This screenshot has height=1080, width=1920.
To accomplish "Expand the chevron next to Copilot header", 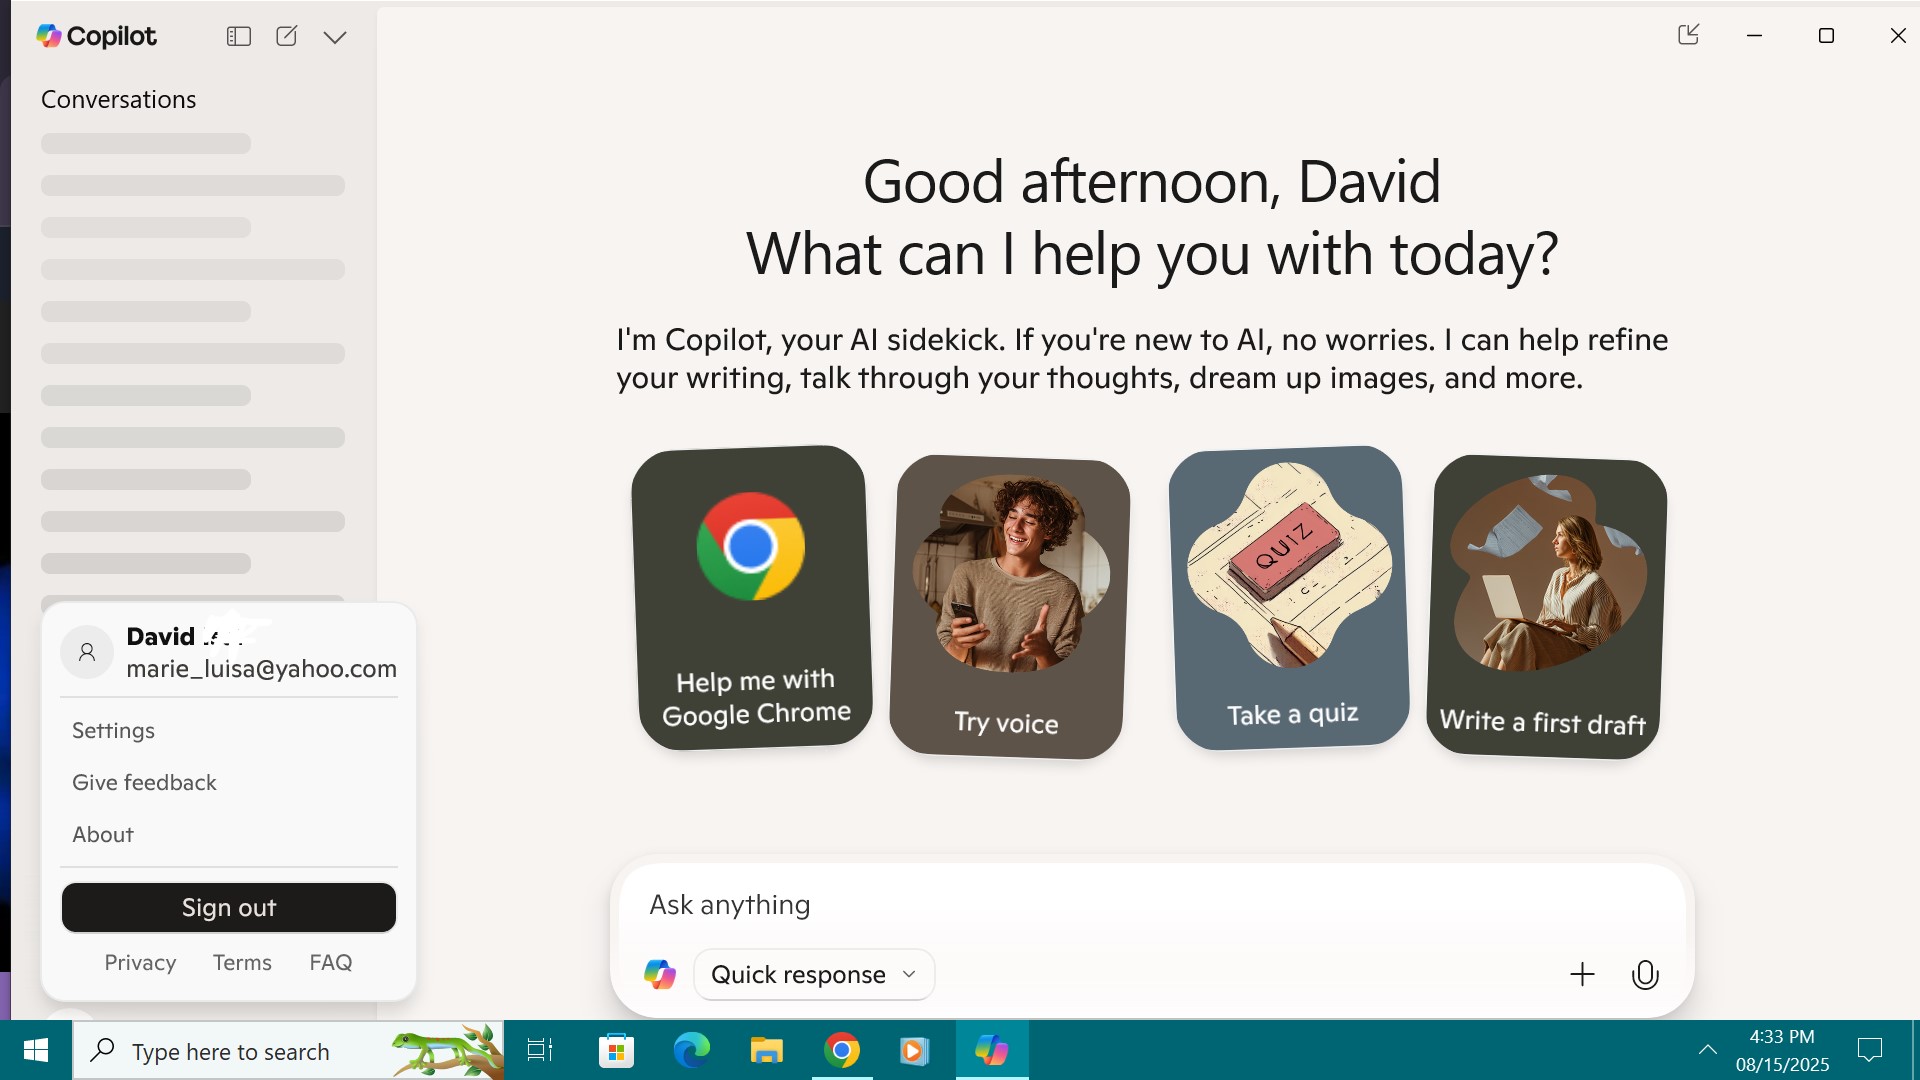I will [335, 38].
